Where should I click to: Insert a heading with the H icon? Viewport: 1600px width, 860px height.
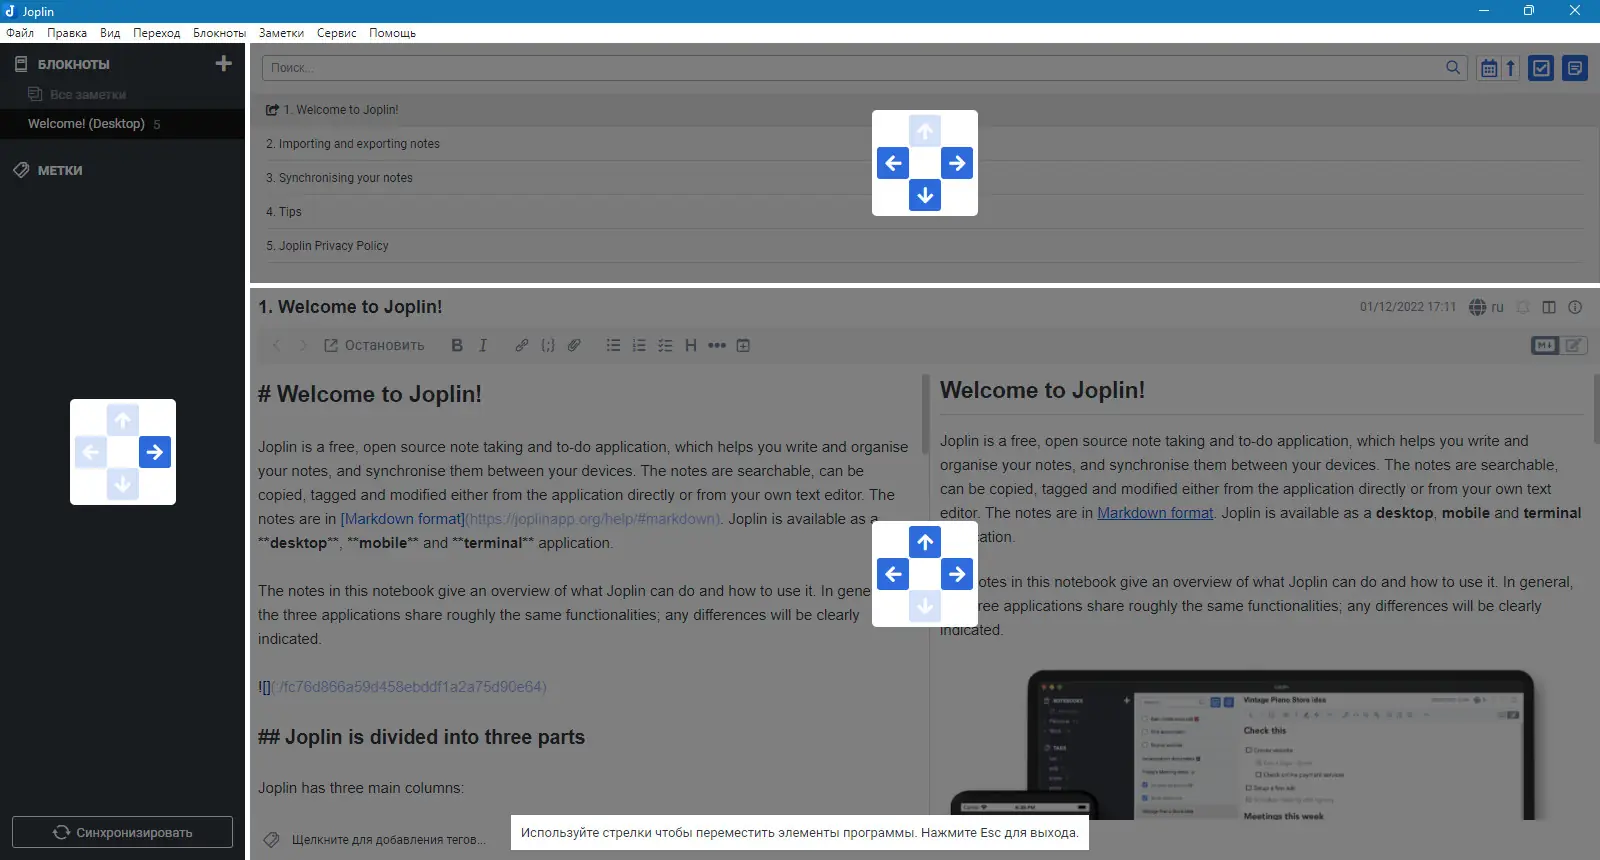click(691, 345)
